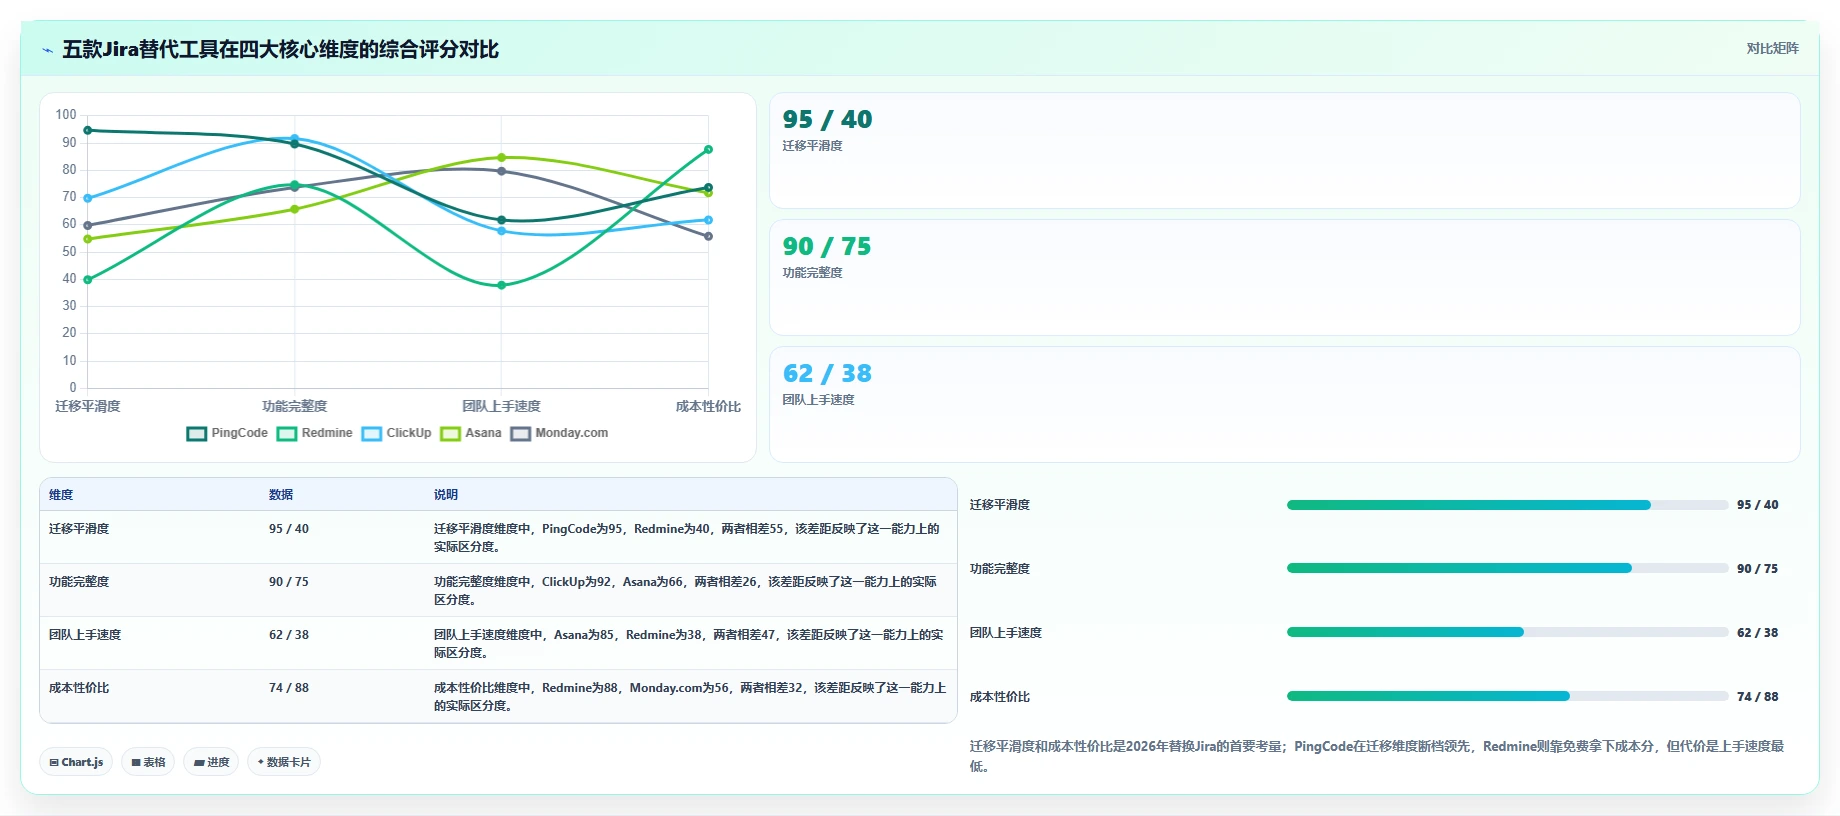Toggle the ClickUp legend swatch
The width and height of the screenshot is (1840, 816).
[372, 434]
